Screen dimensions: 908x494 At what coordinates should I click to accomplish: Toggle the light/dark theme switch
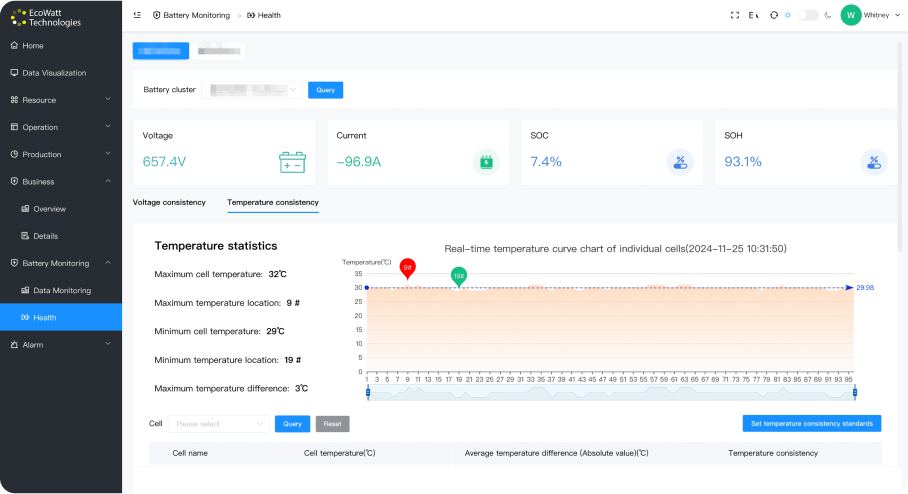(808, 15)
